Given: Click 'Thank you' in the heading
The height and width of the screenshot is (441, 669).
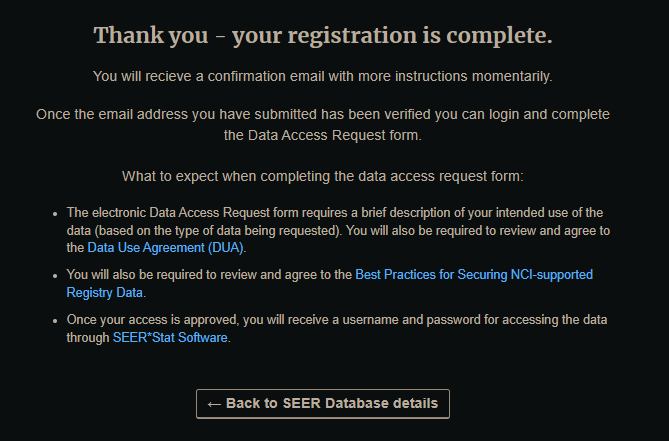Looking at the screenshot, I should coord(151,36).
